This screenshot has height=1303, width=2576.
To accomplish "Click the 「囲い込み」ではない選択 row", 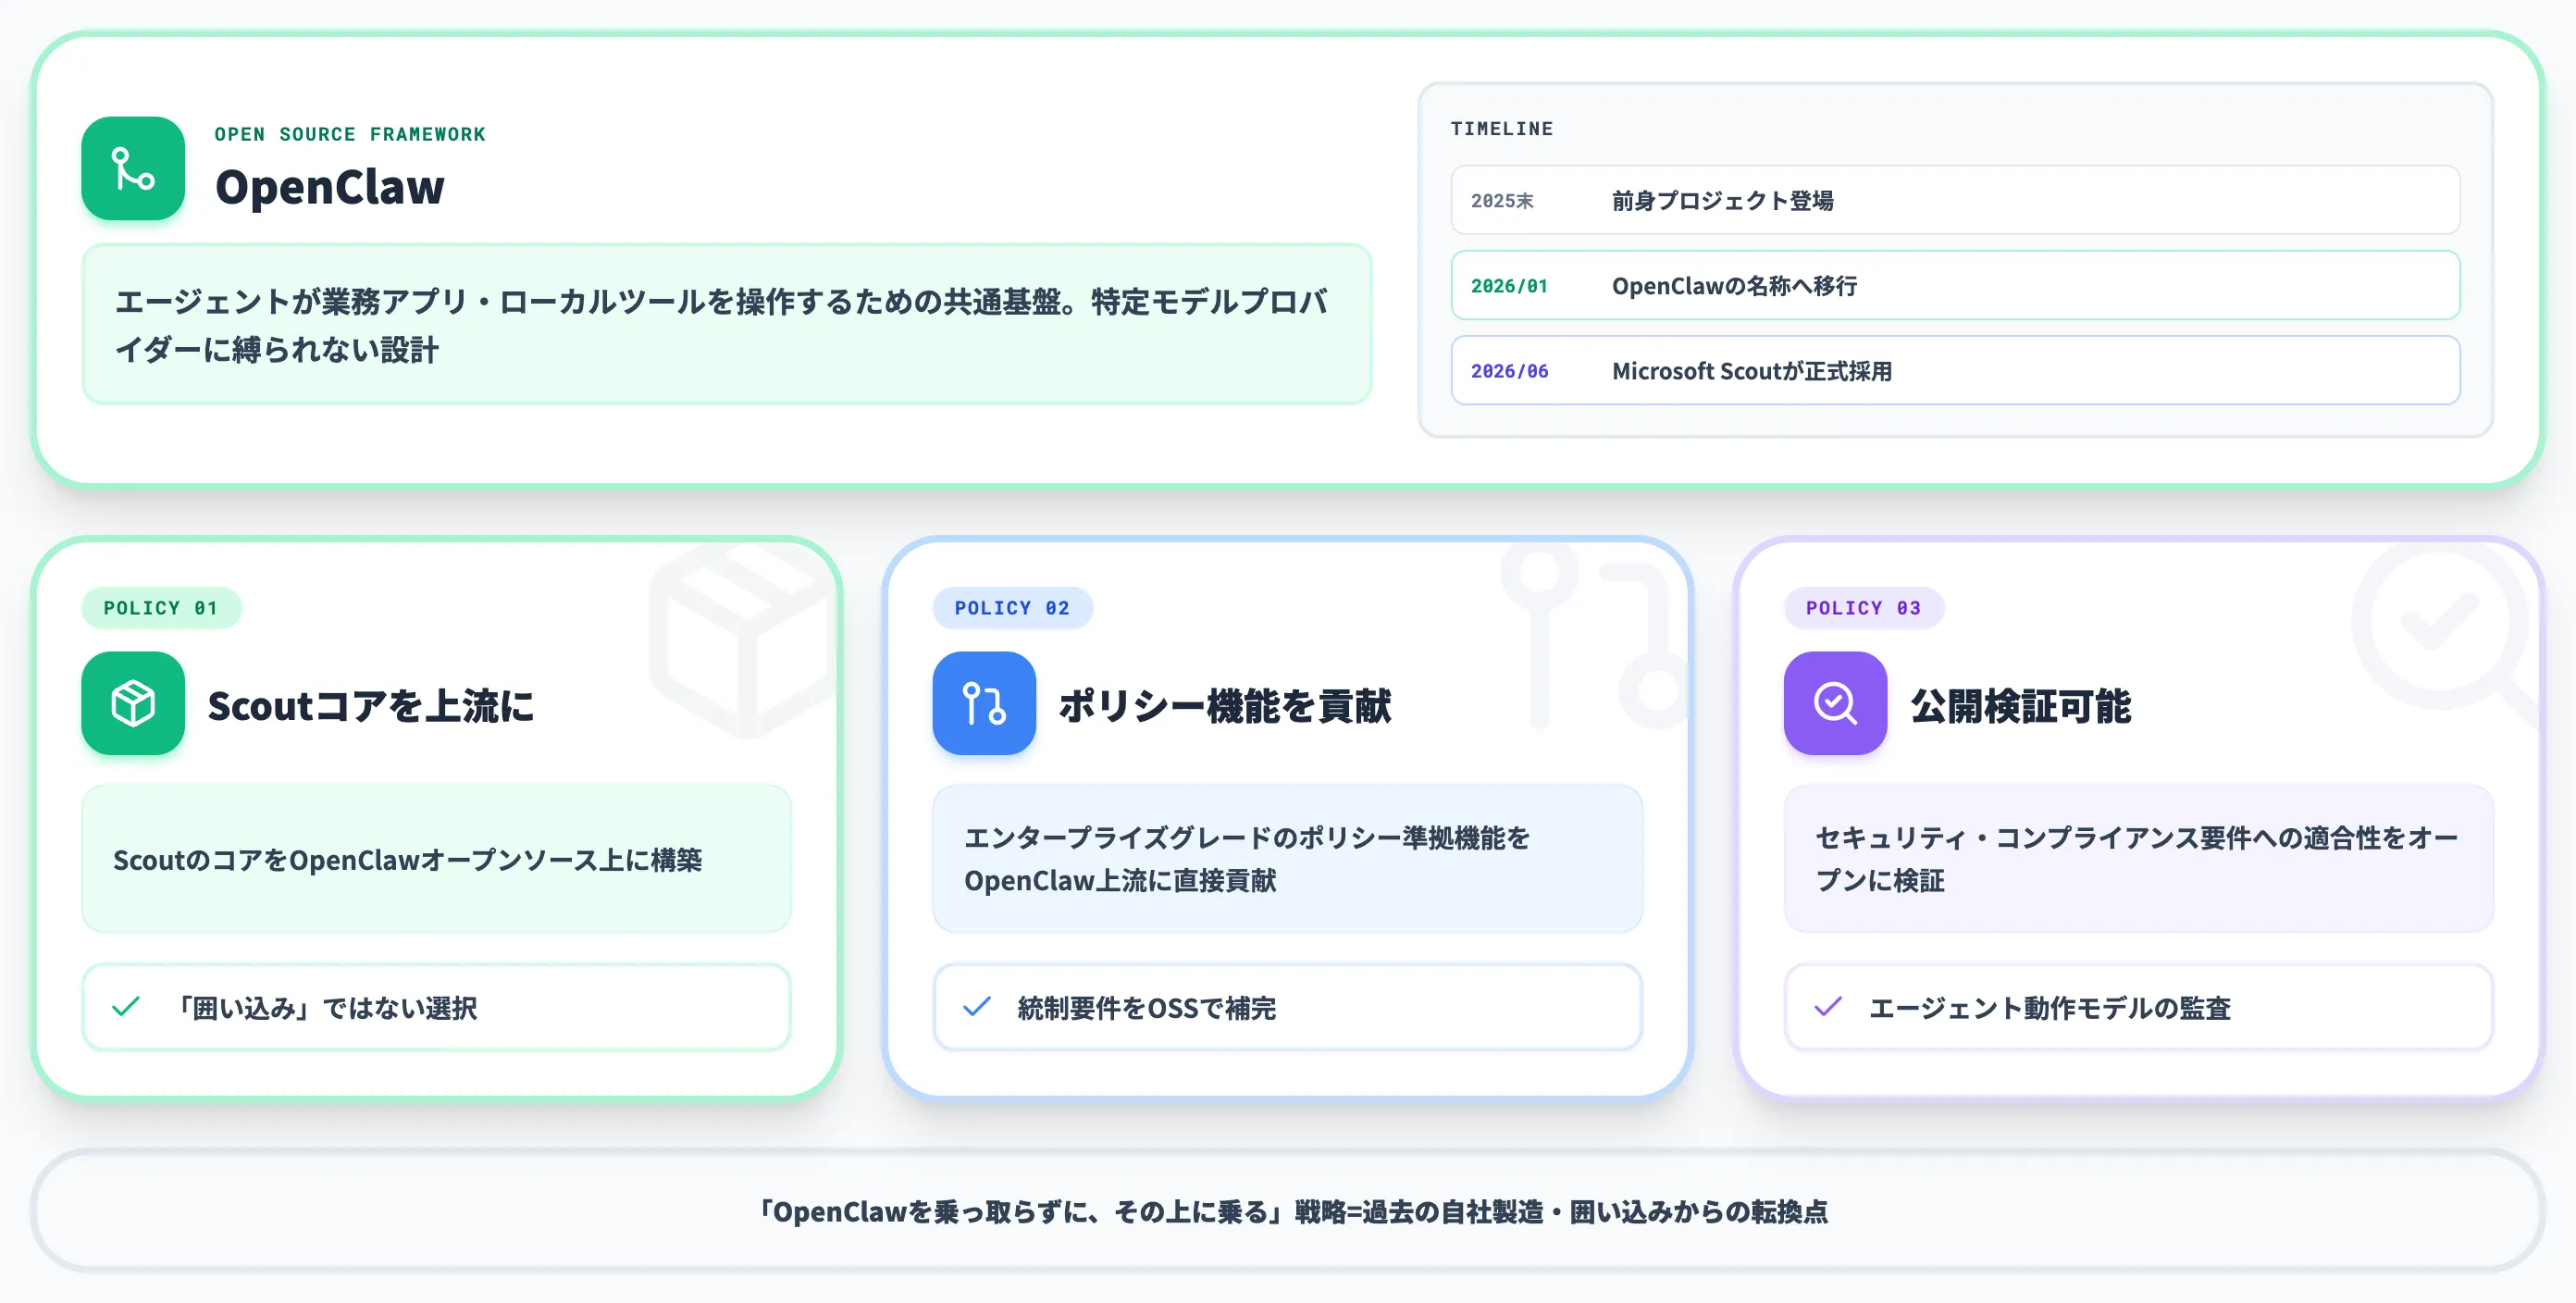I will pyautogui.click(x=436, y=1007).
